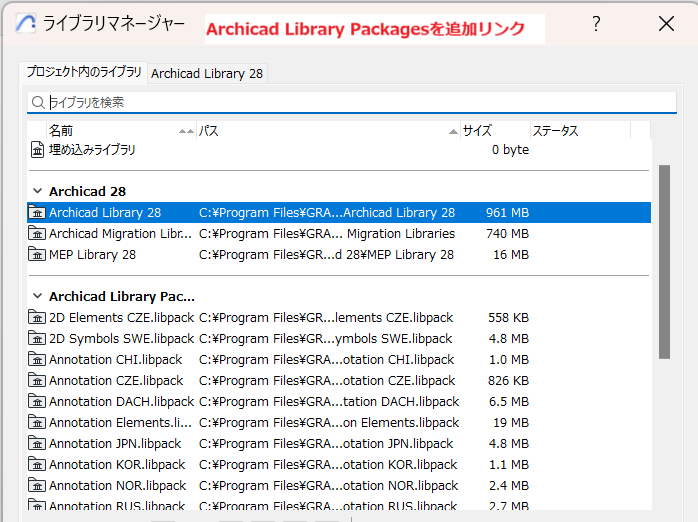
Task: Select Annotation CZE.libpack
Action: pos(339,380)
